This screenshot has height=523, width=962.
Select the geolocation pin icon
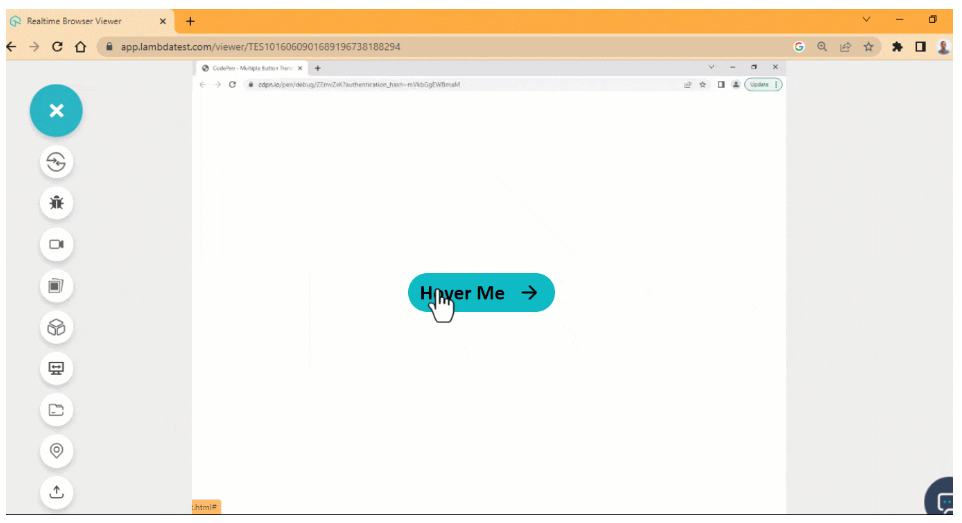coord(56,451)
